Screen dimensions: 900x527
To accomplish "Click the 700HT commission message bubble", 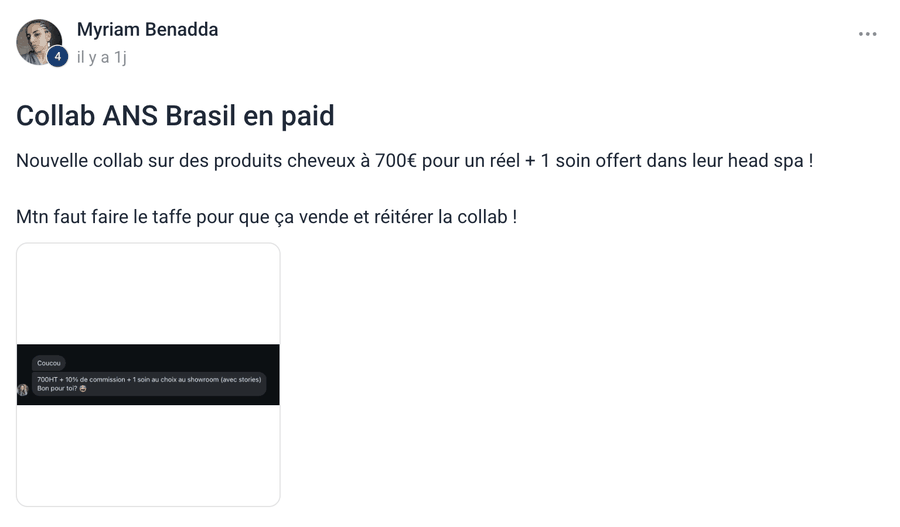I will [x=149, y=384].
